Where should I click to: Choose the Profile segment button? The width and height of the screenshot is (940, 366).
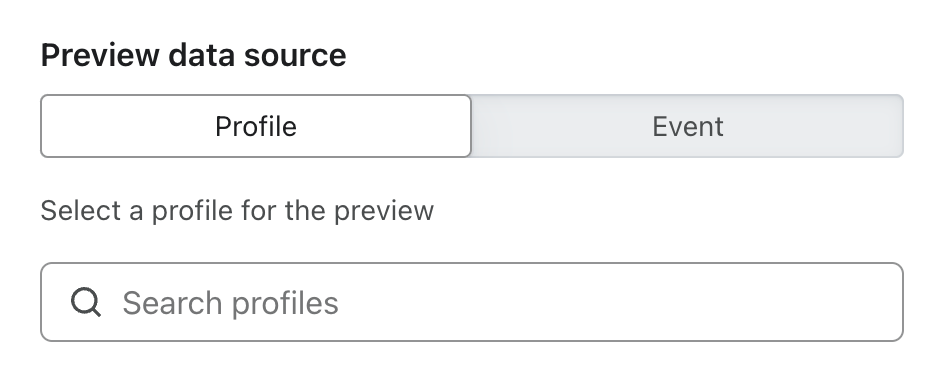[x=256, y=126]
